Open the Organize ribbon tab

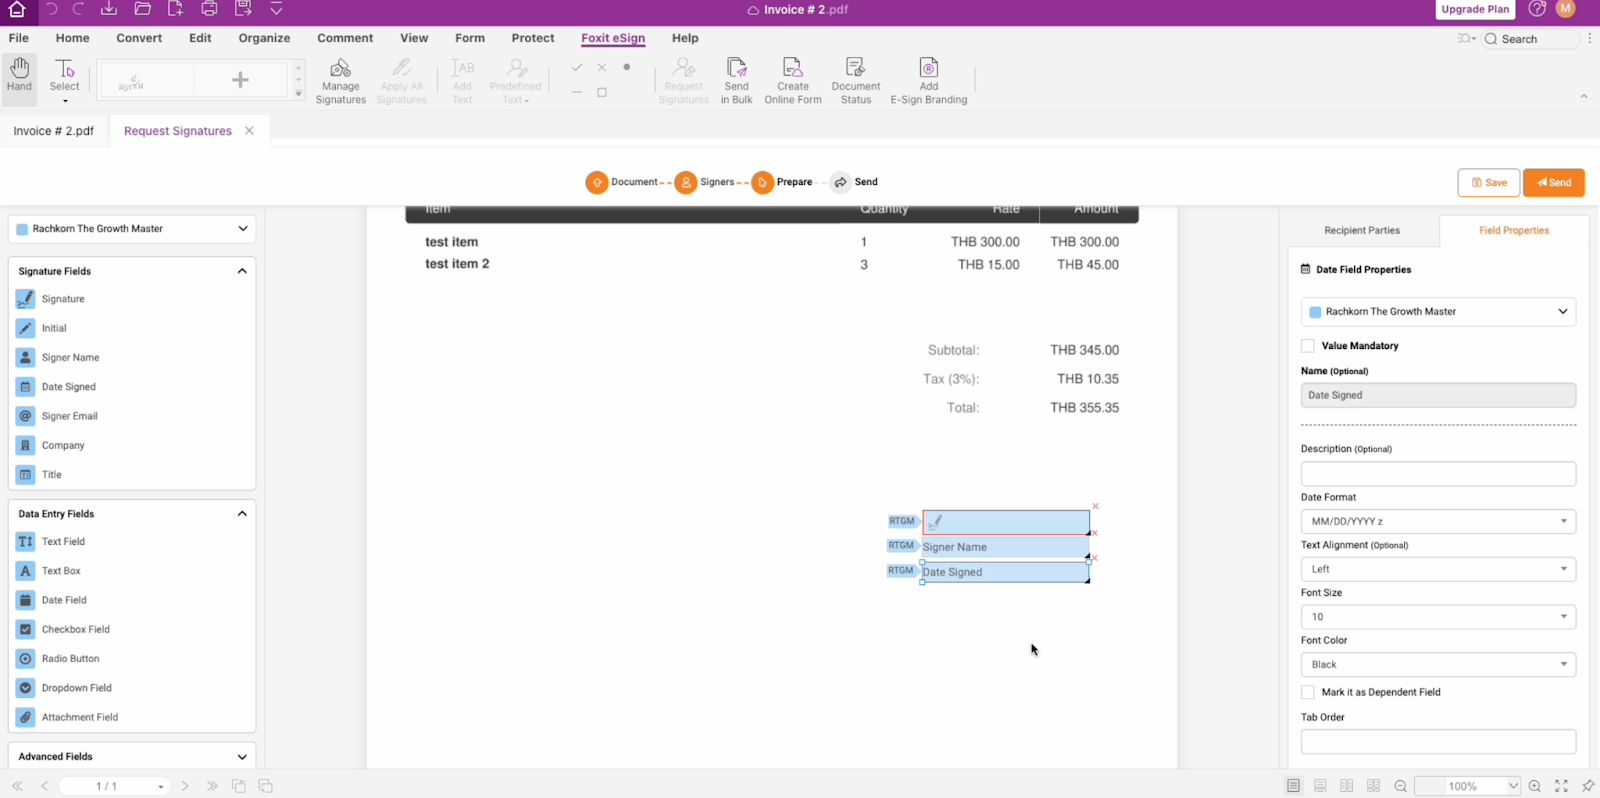(x=264, y=38)
